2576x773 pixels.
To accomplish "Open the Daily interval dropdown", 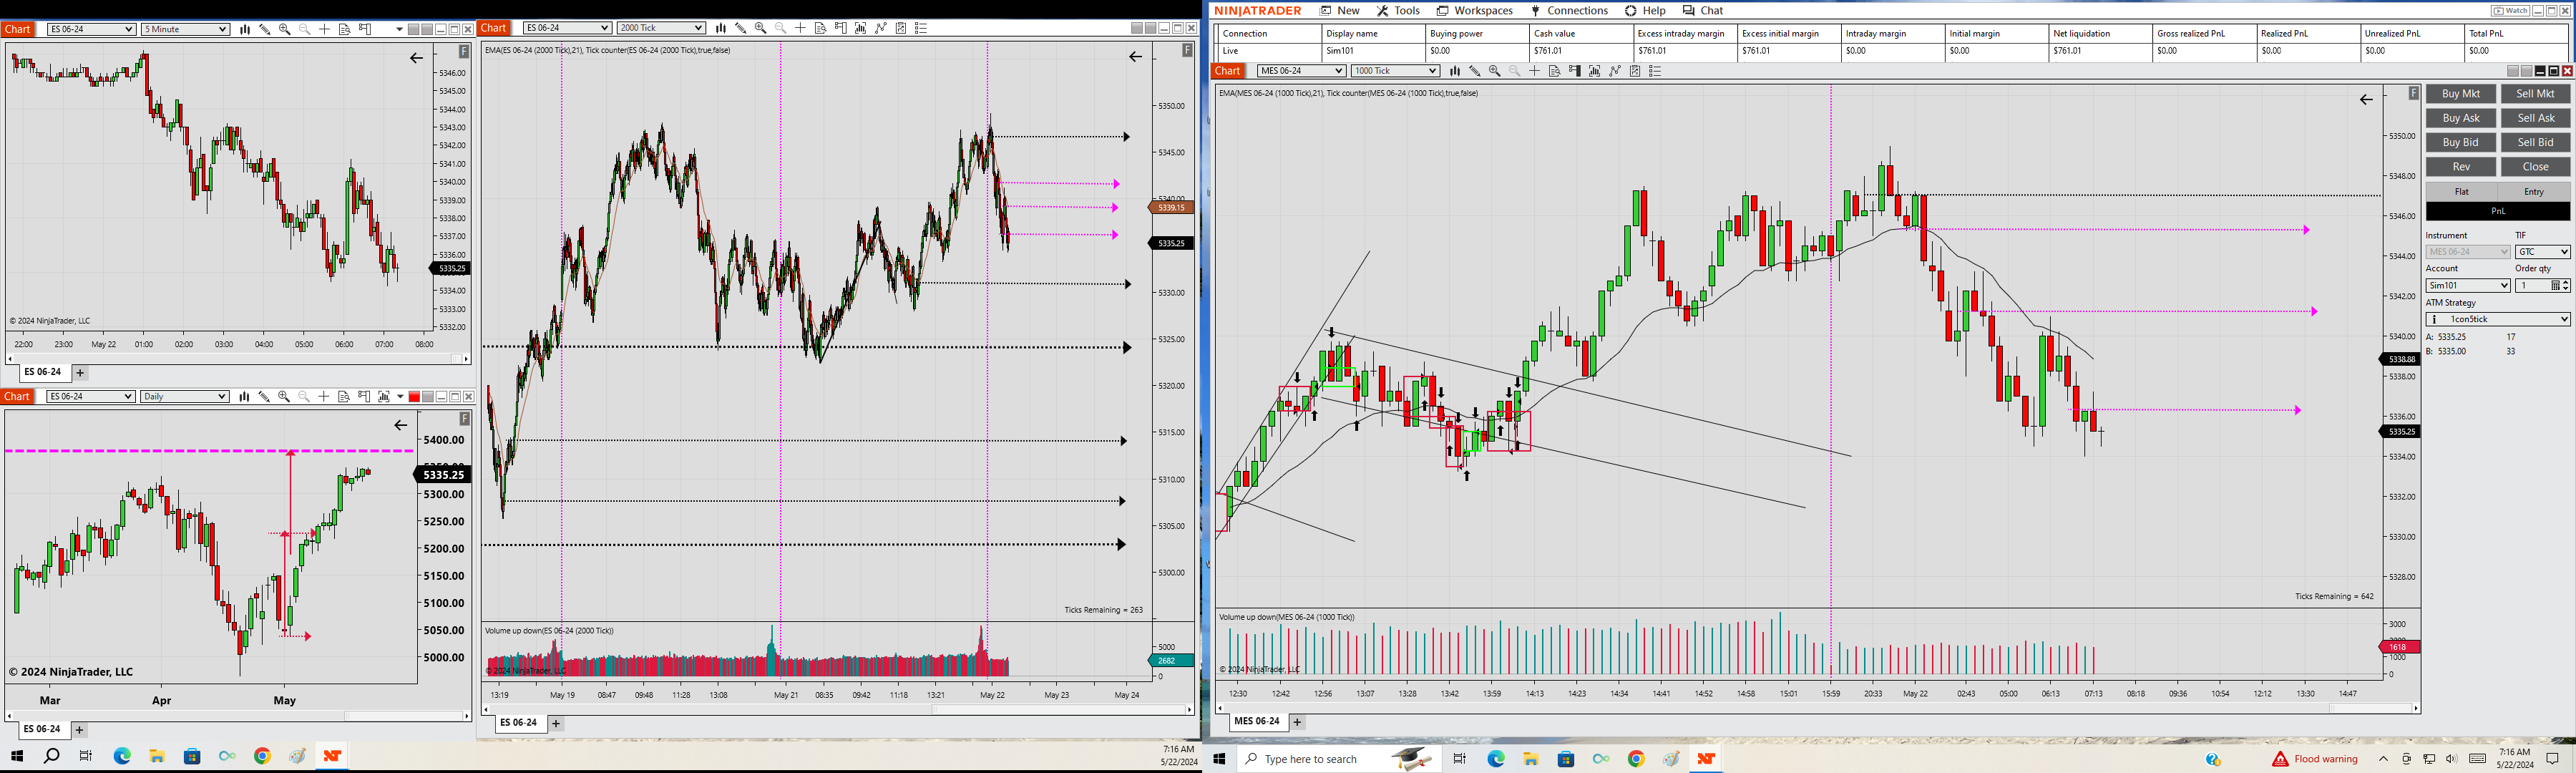I will pos(184,397).
